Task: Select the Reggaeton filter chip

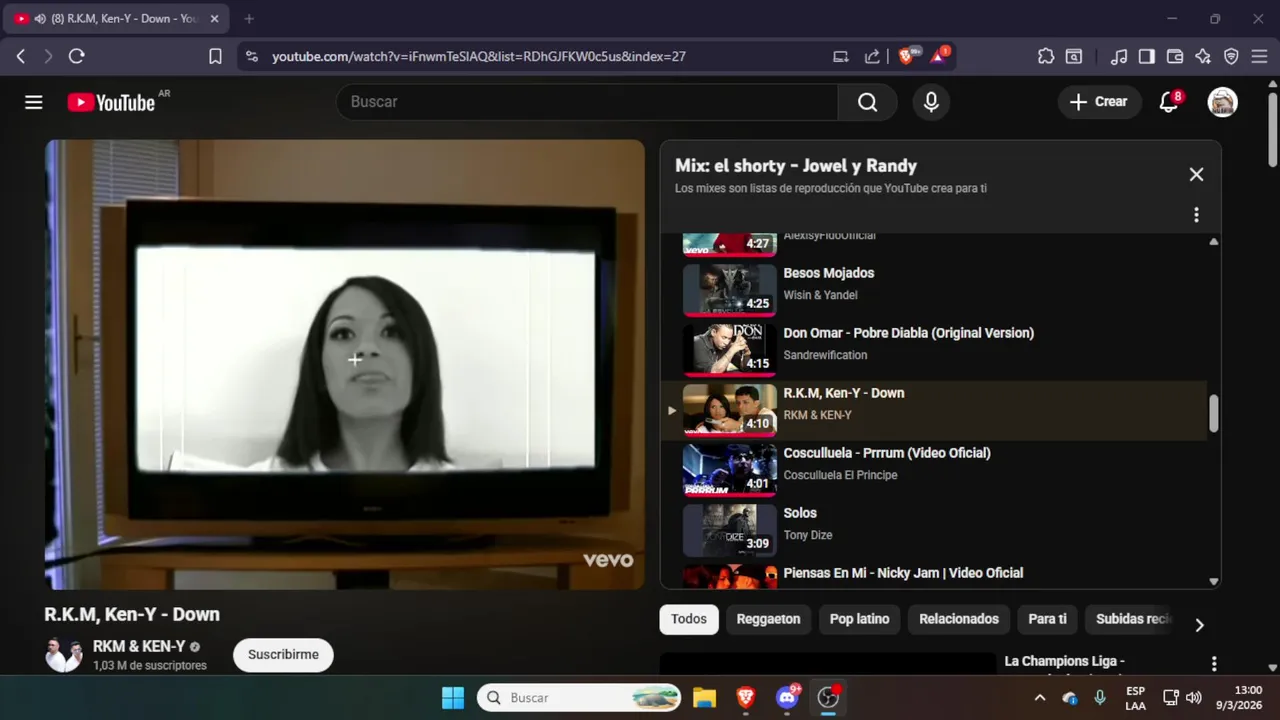Action: pyautogui.click(x=768, y=619)
